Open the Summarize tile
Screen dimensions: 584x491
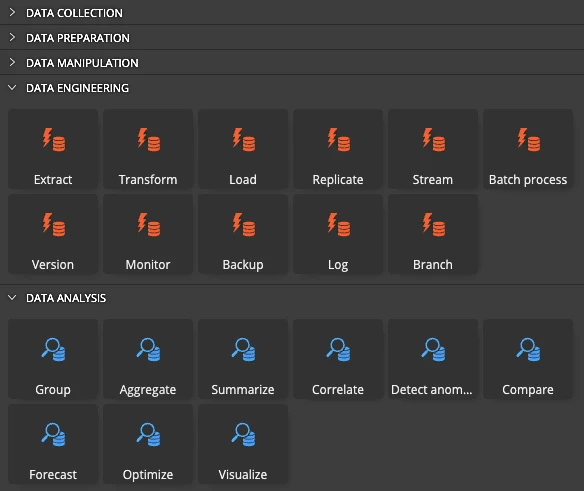pos(243,359)
